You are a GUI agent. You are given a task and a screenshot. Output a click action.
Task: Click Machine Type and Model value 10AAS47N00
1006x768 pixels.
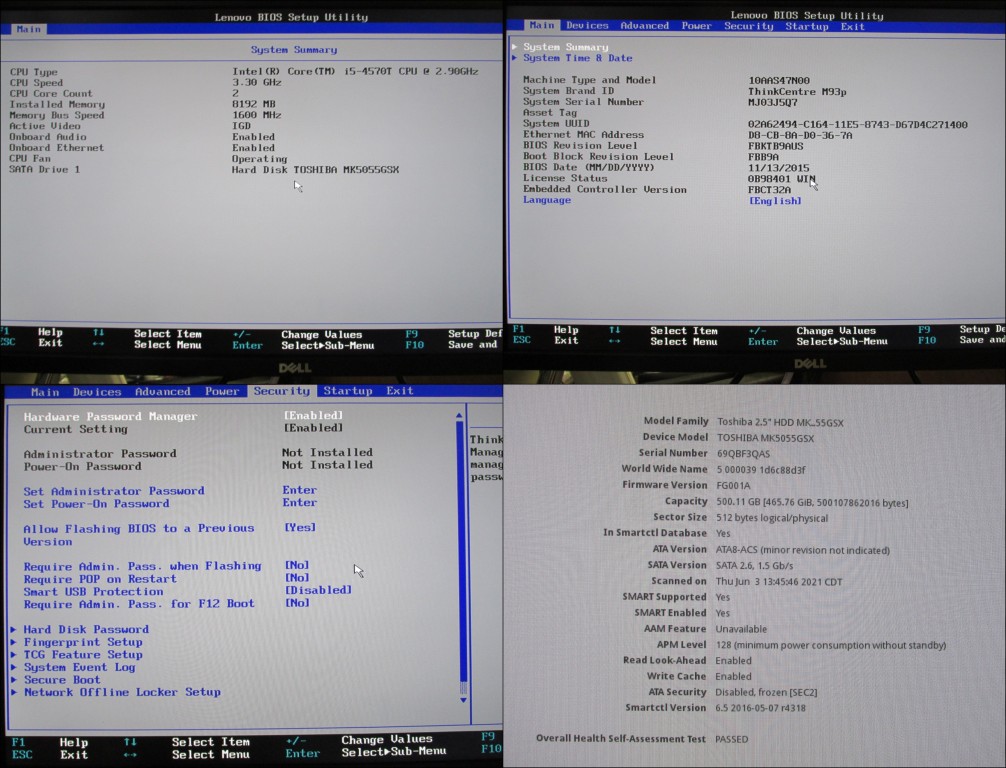pos(779,81)
